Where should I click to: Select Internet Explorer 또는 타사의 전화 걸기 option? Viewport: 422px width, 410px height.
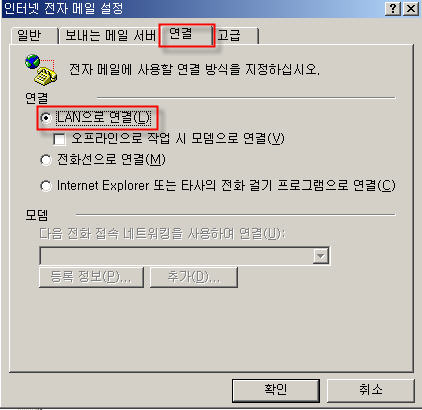[x=46, y=186]
